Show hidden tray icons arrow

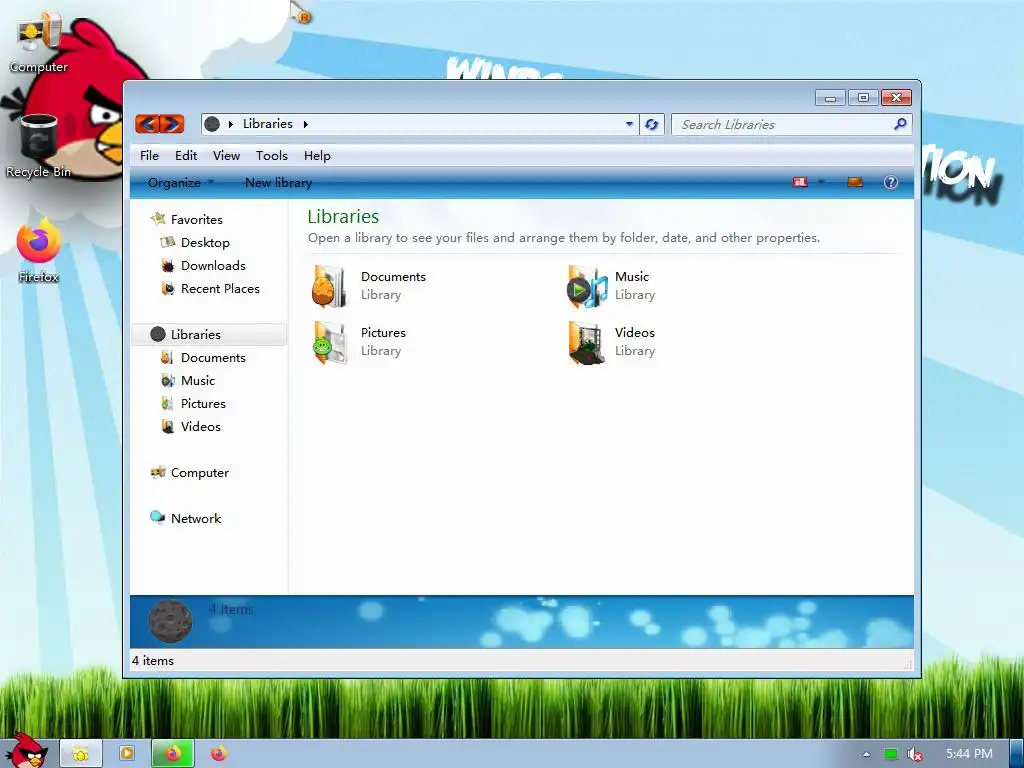pos(866,754)
